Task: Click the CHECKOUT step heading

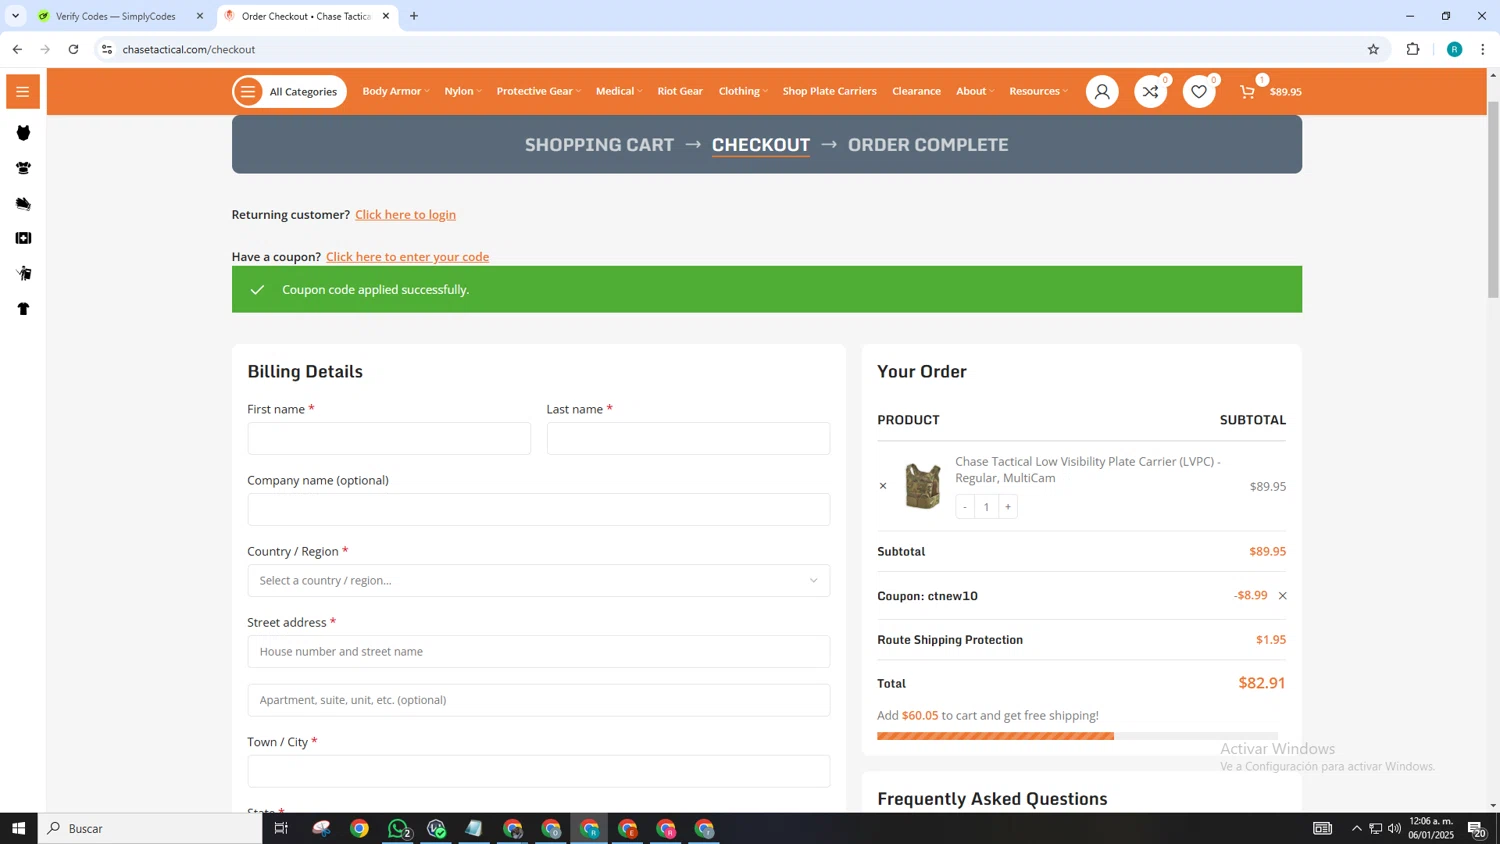Action: (x=761, y=145)
